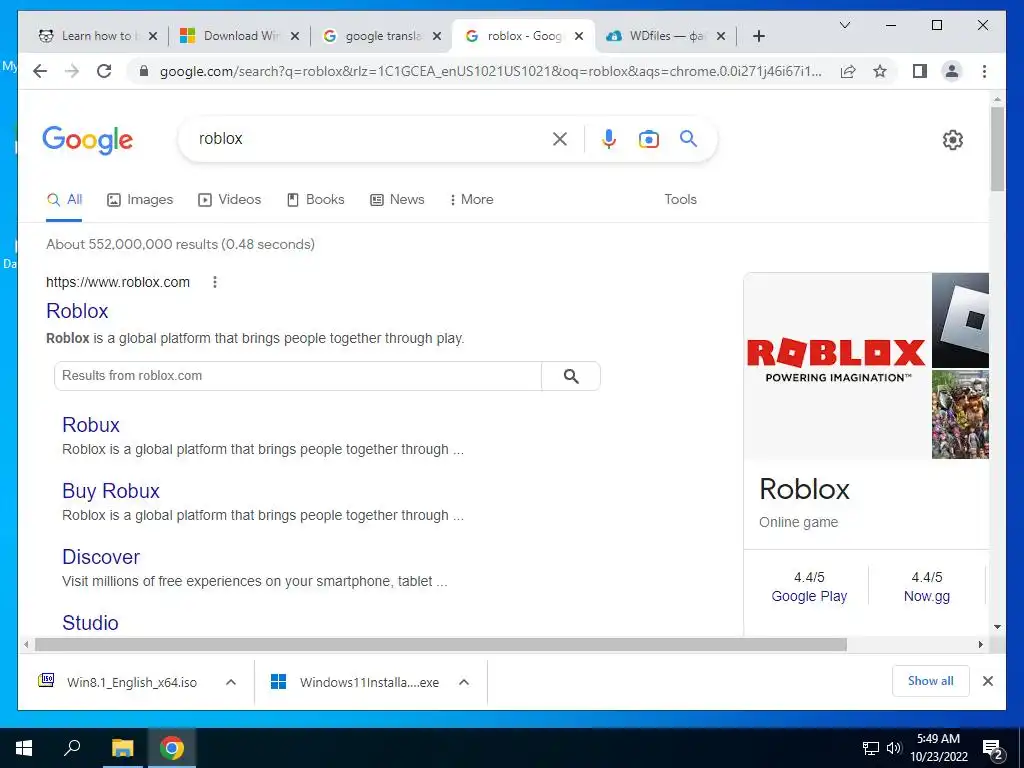The width and height of the screenshot is (1024, 768).
Task: Click the Results from roblox.com search field
Action: [x=298, y=376]
